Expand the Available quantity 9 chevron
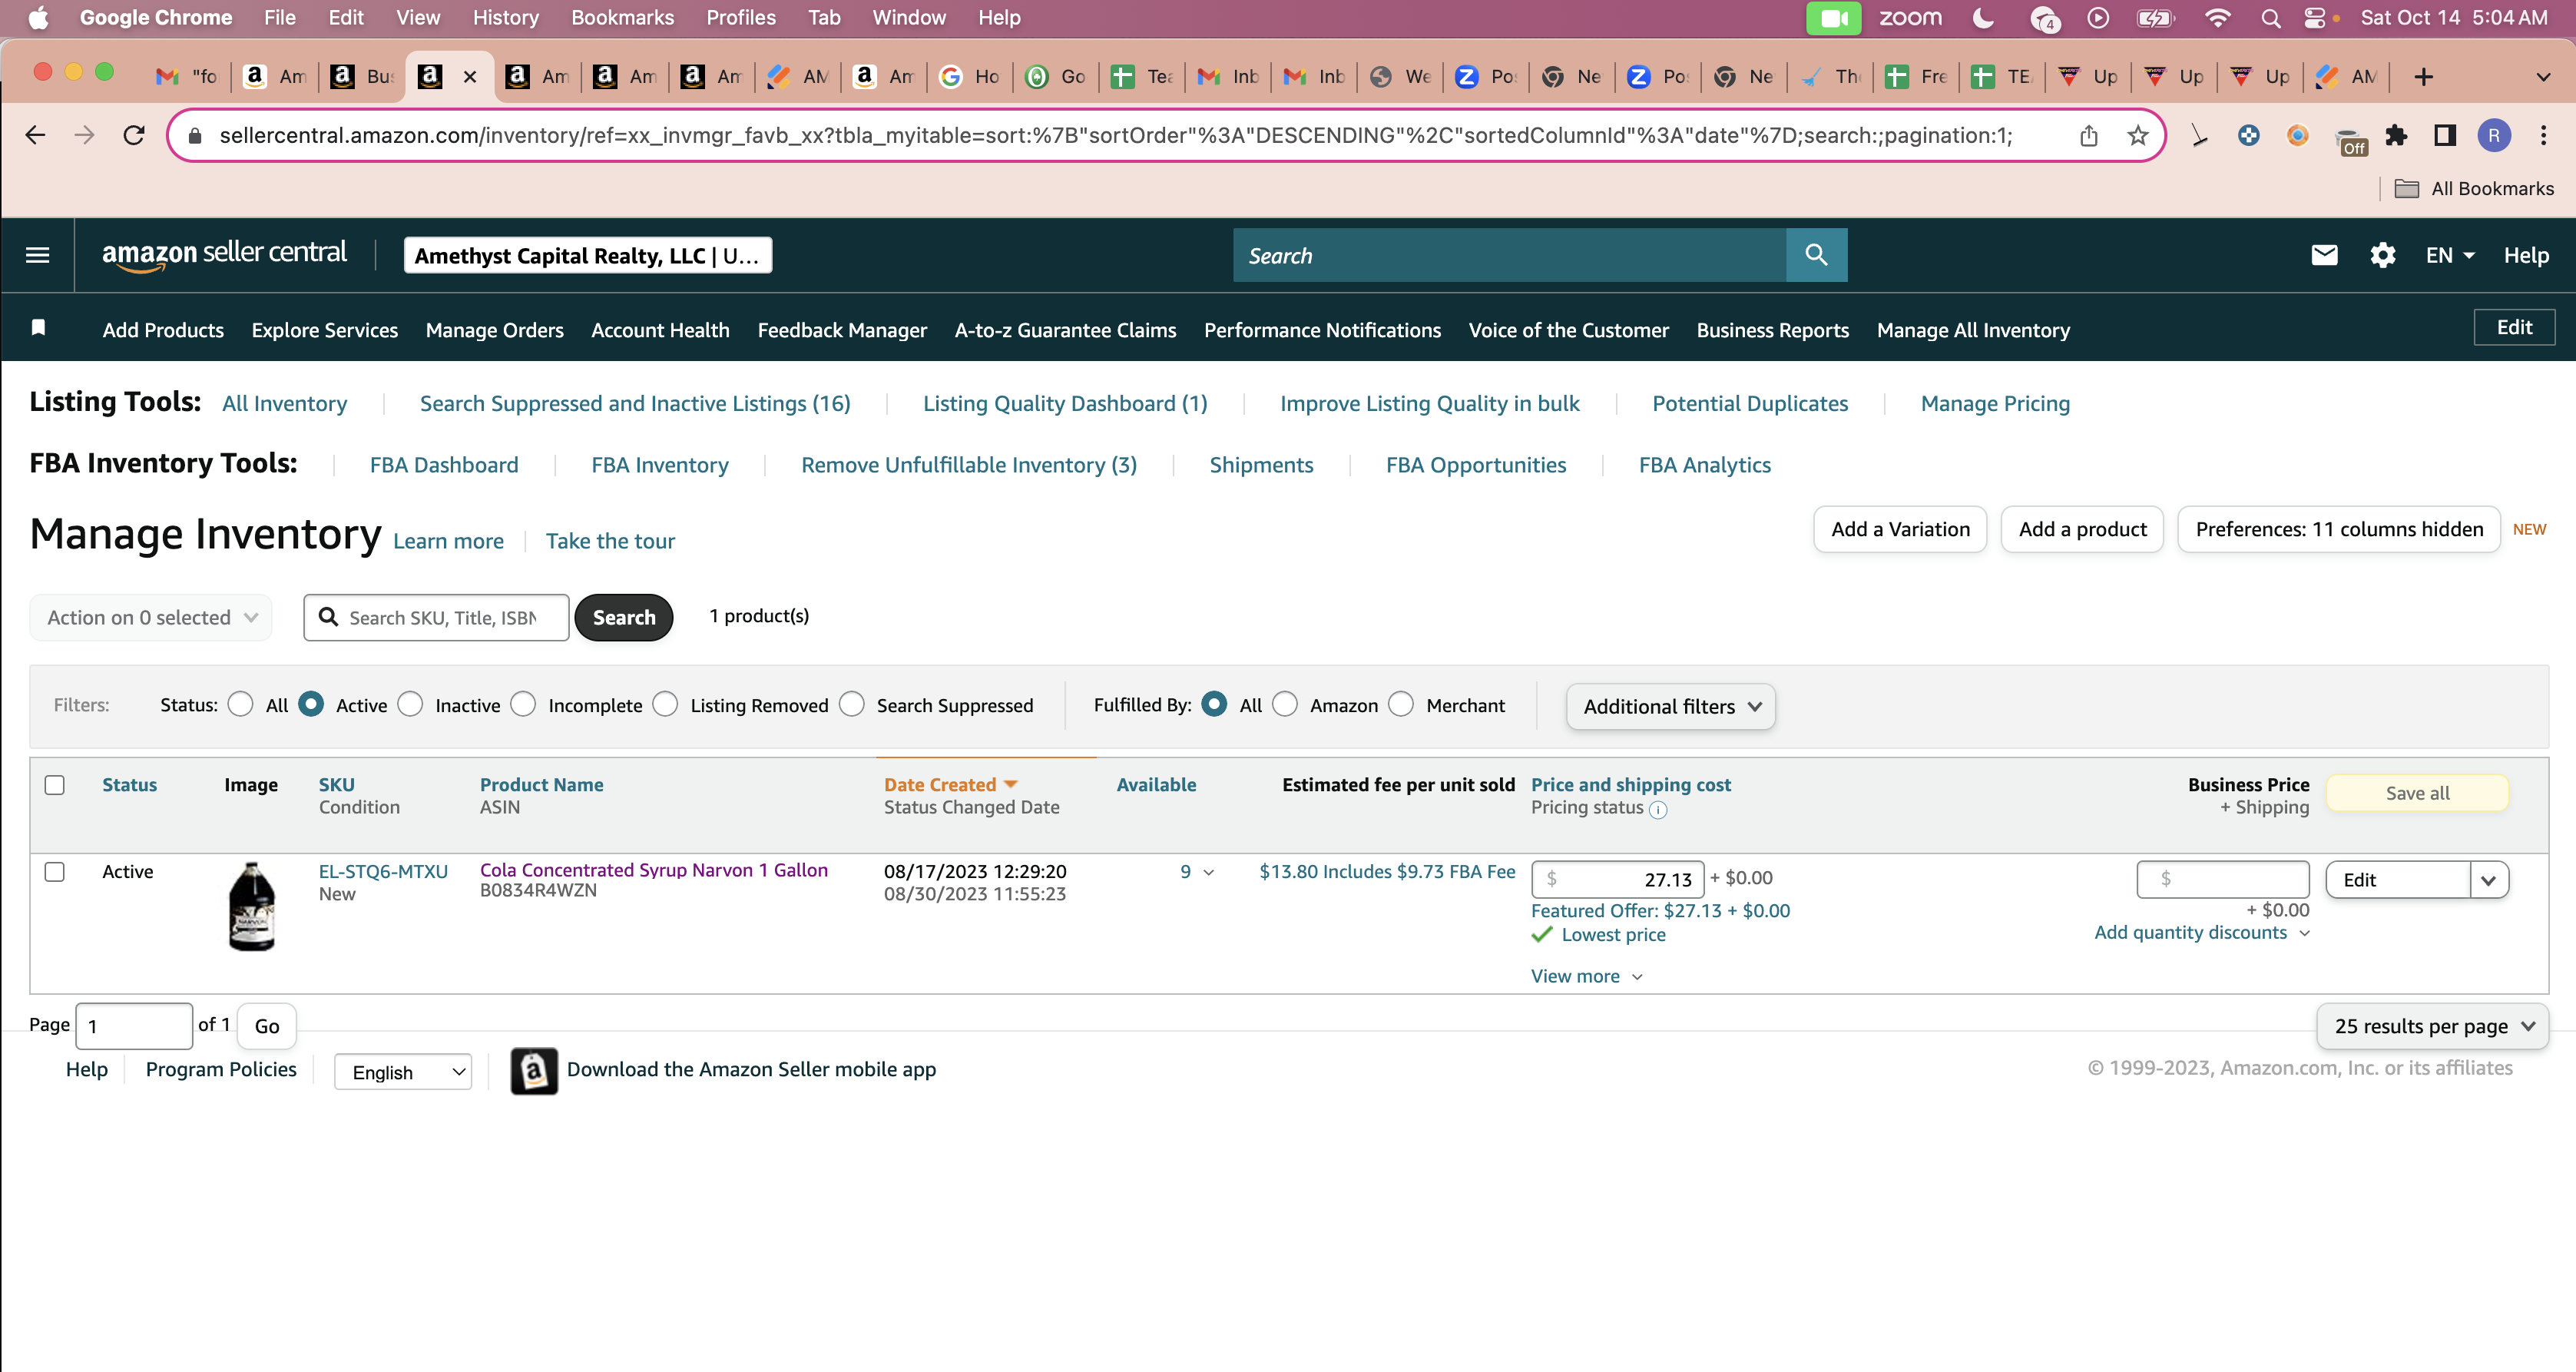This screenshot has height=1372, width=2576. pos(1208,873)
